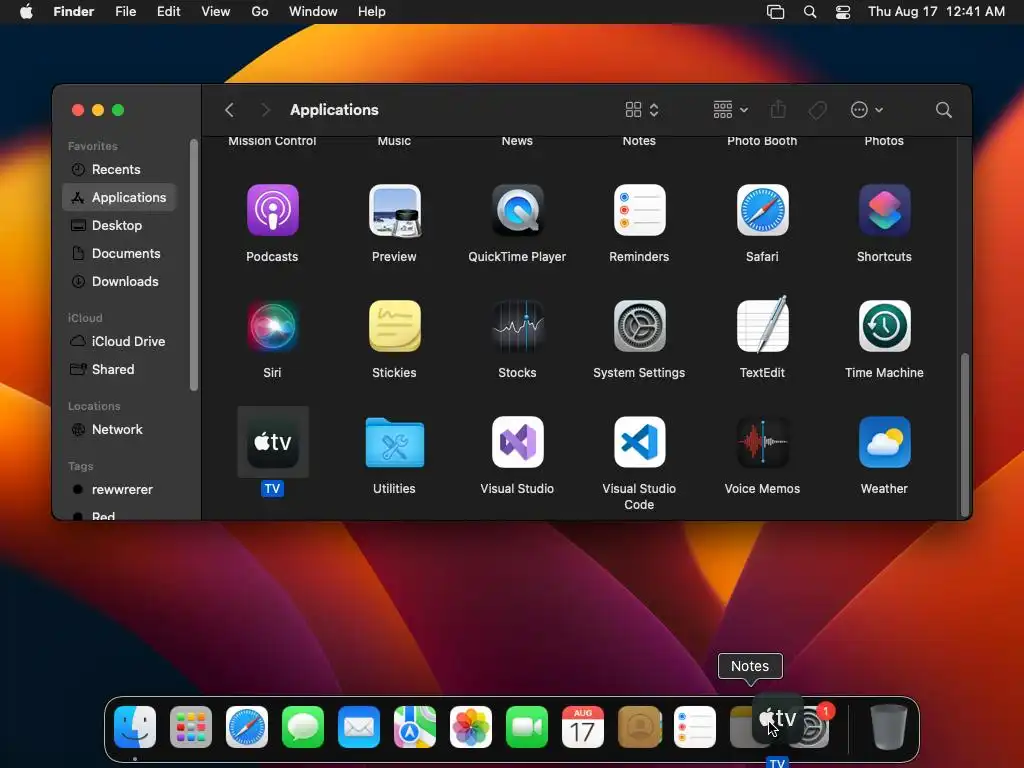Viewport: 1024px width, 768px height.
Task: Open Messages from the Dock
Action: coord(303,727)
